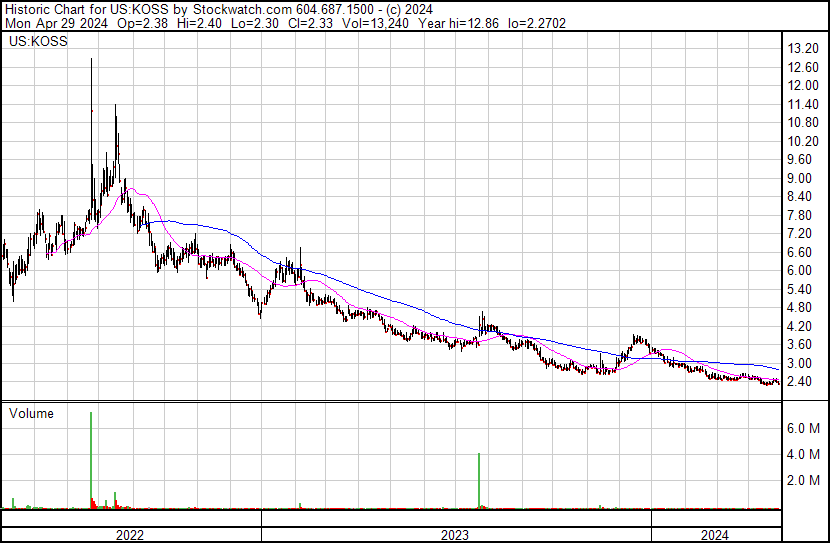Viewport: 830px width, 543px height.
Task: Click the highest price spike near 12.86
Action: click(92, 62)
